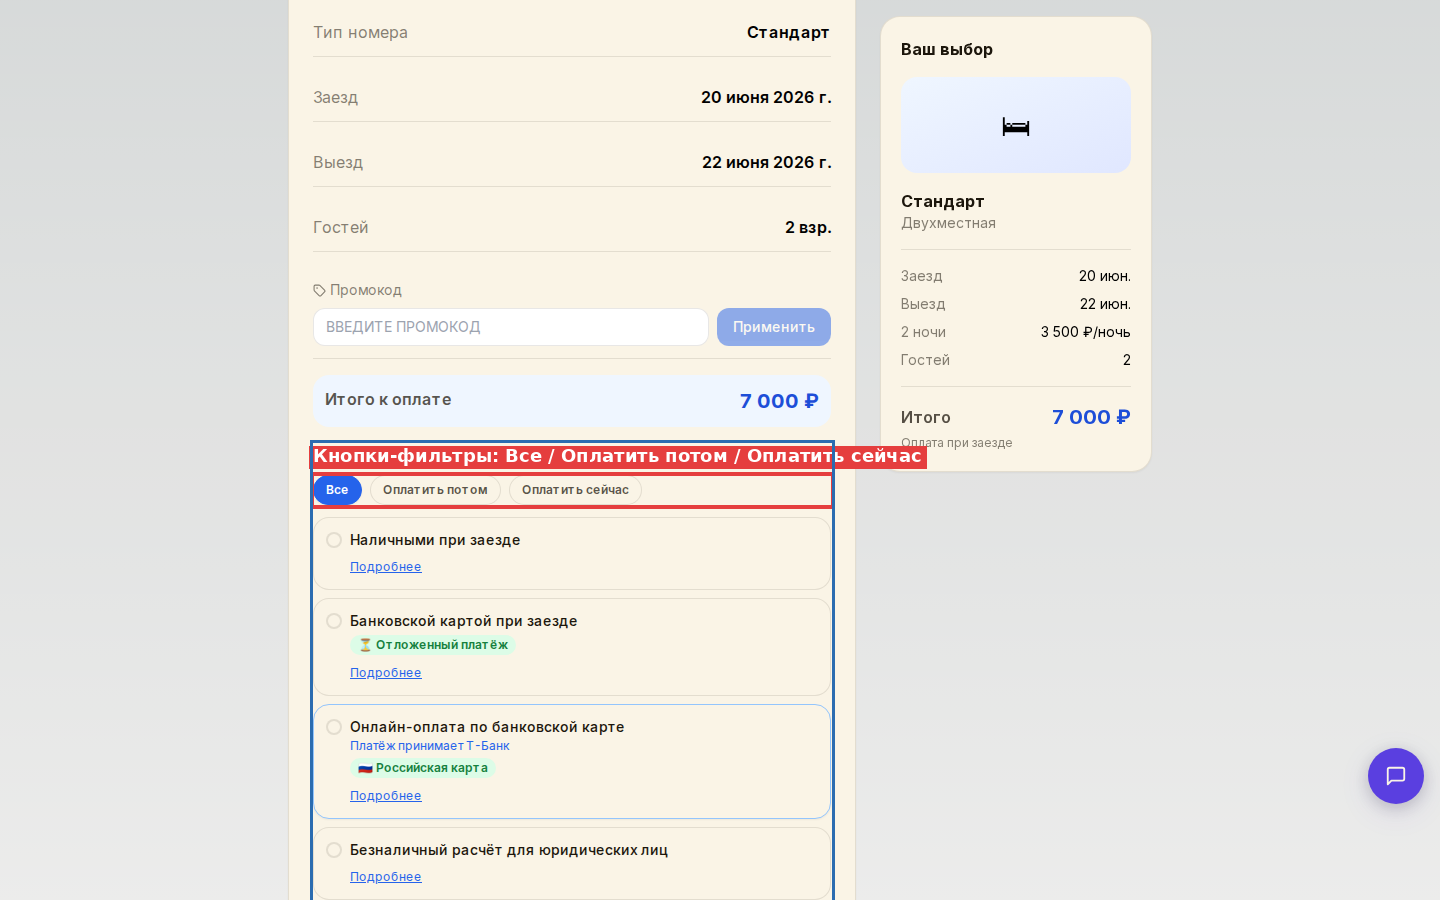Open «Подробнее» for legal entities payment
1440x900 pixels.
point(386,877)
